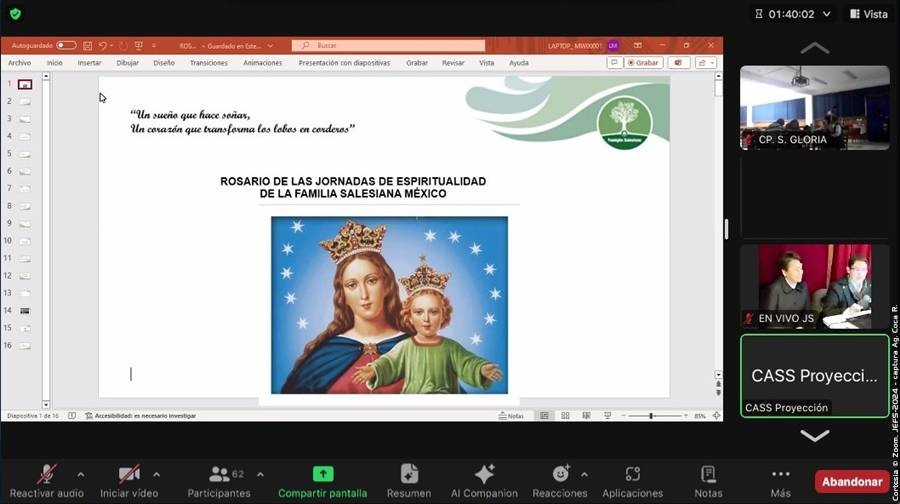The width and height of the screenshot is (900, 504).
Task: Click the green encryption shield icon
Action: pos(15,14)
